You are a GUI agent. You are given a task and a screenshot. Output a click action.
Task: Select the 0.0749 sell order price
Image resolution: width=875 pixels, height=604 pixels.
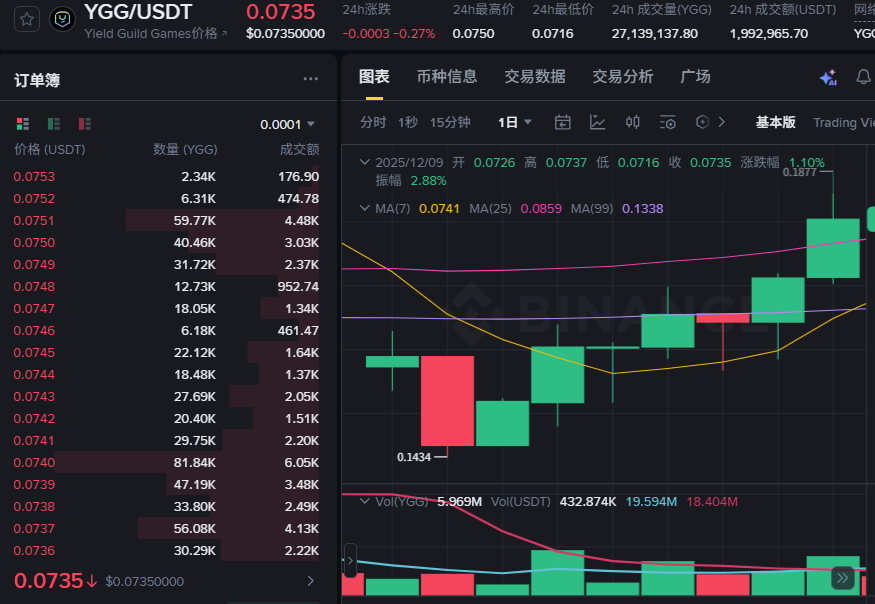34,265
